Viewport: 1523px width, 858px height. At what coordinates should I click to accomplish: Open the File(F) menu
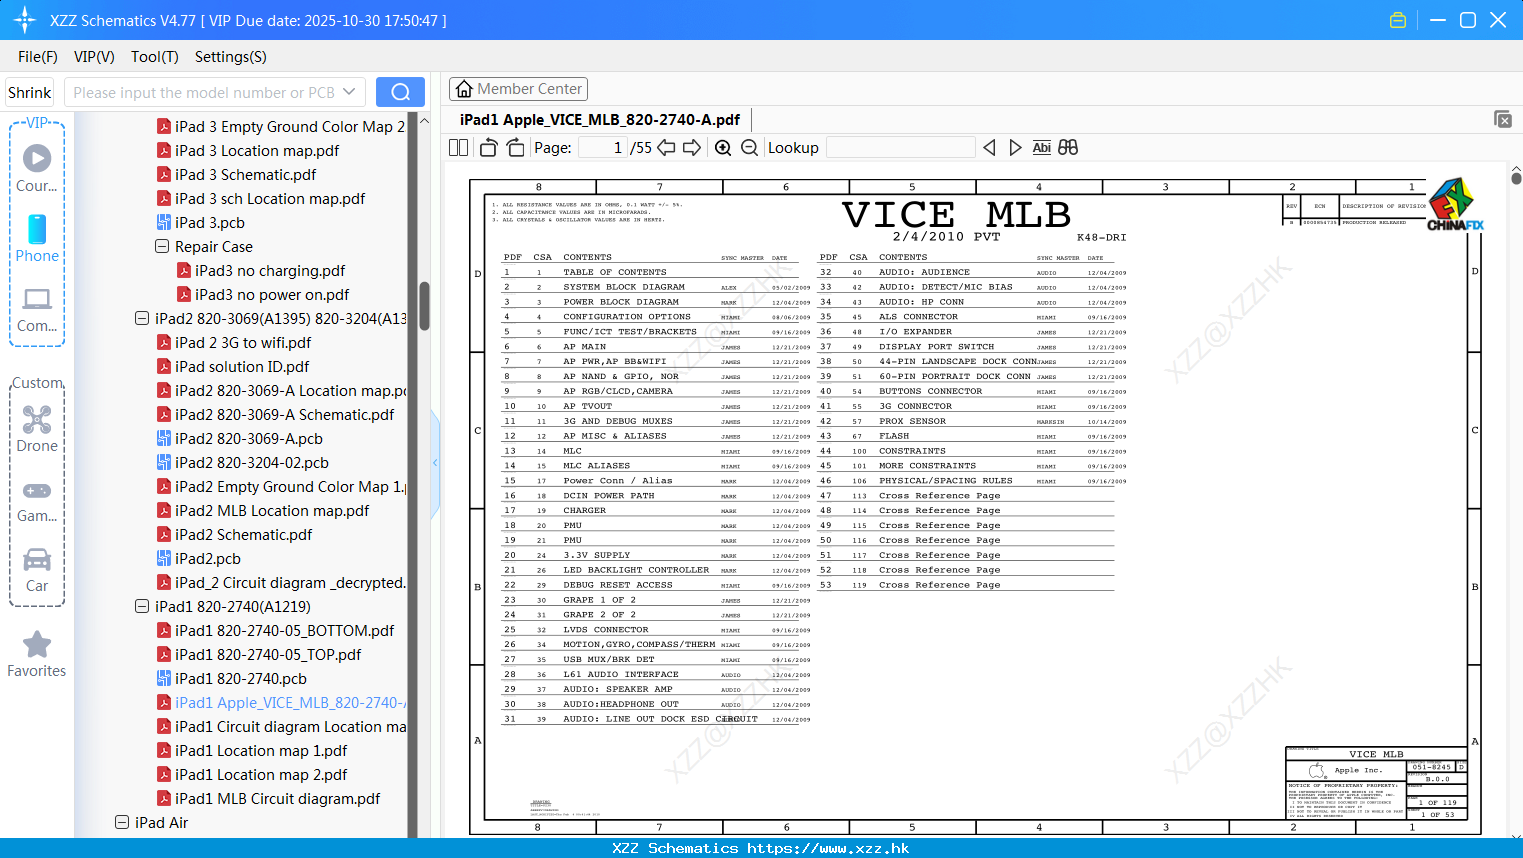[38, 57]
